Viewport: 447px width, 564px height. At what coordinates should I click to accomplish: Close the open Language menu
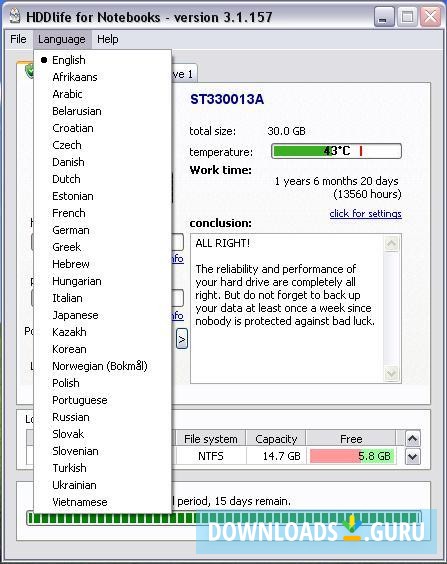point(62,39)
